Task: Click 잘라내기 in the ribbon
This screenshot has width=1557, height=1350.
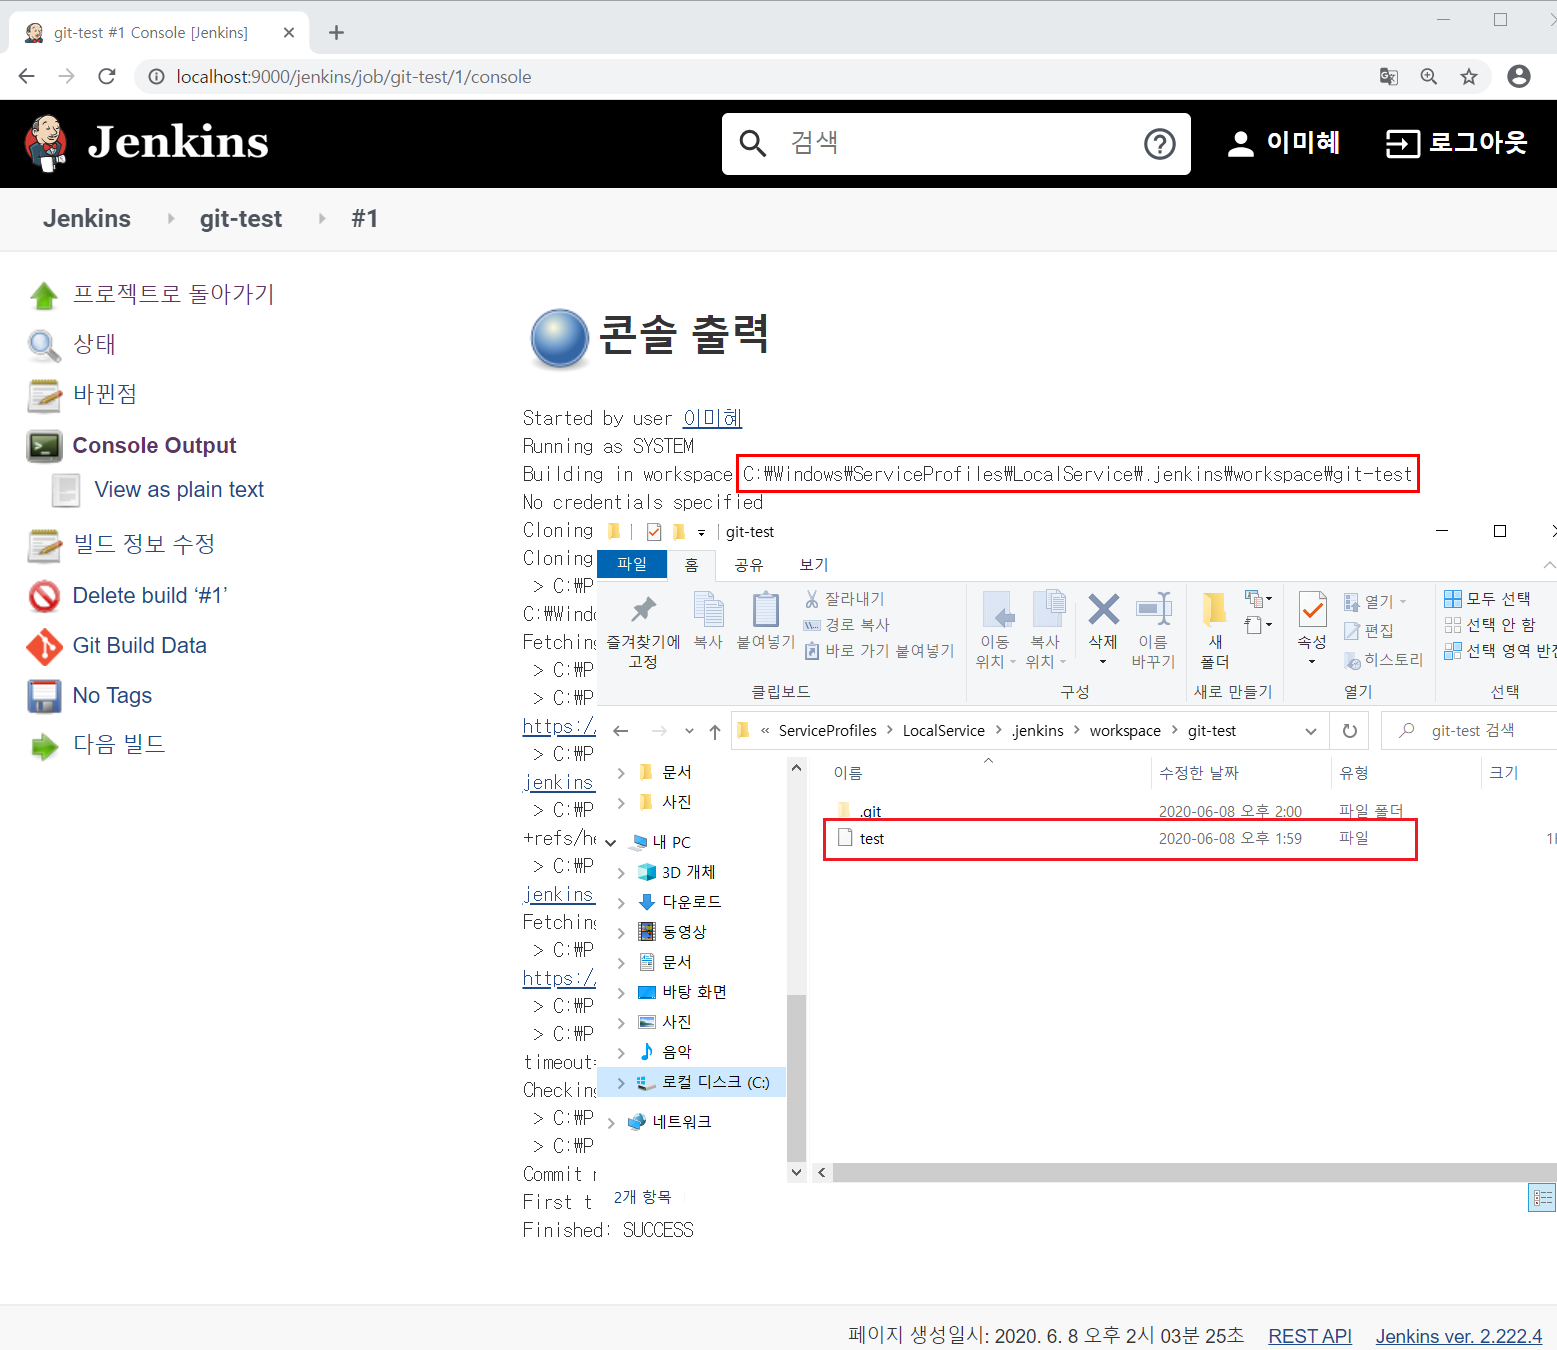Action: [845, 599]
